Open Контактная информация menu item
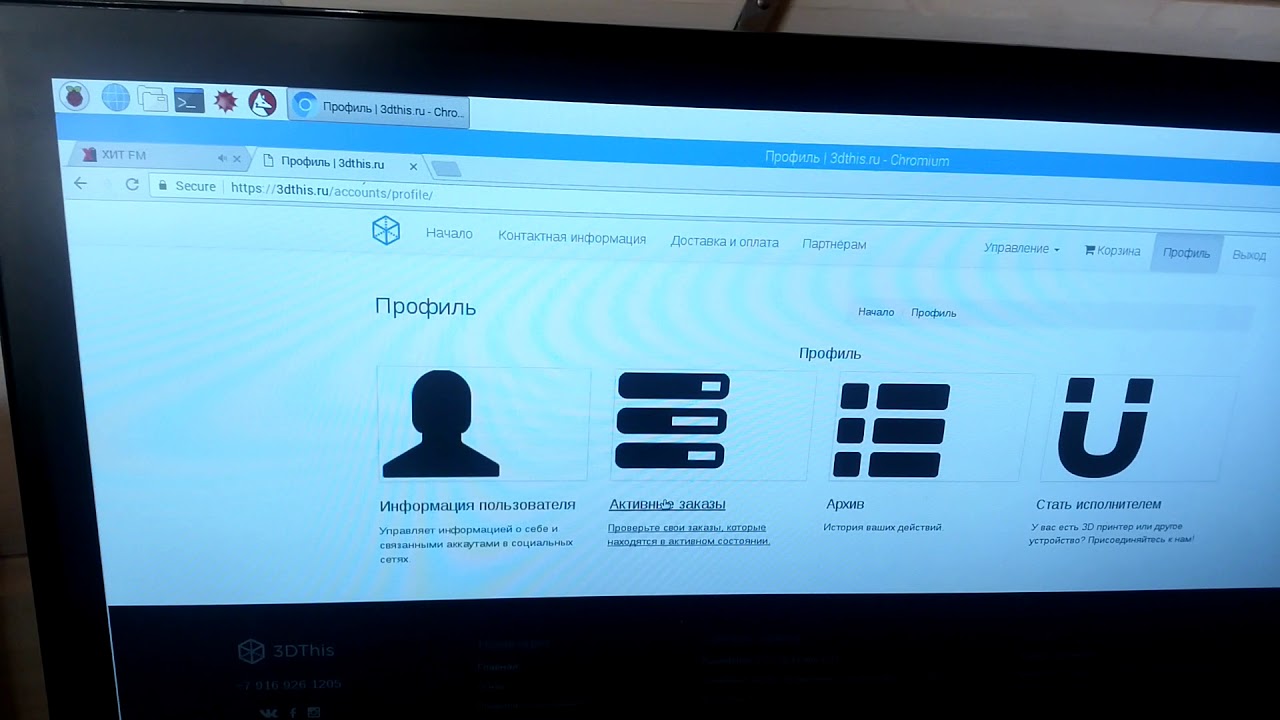 coord(572,238)
